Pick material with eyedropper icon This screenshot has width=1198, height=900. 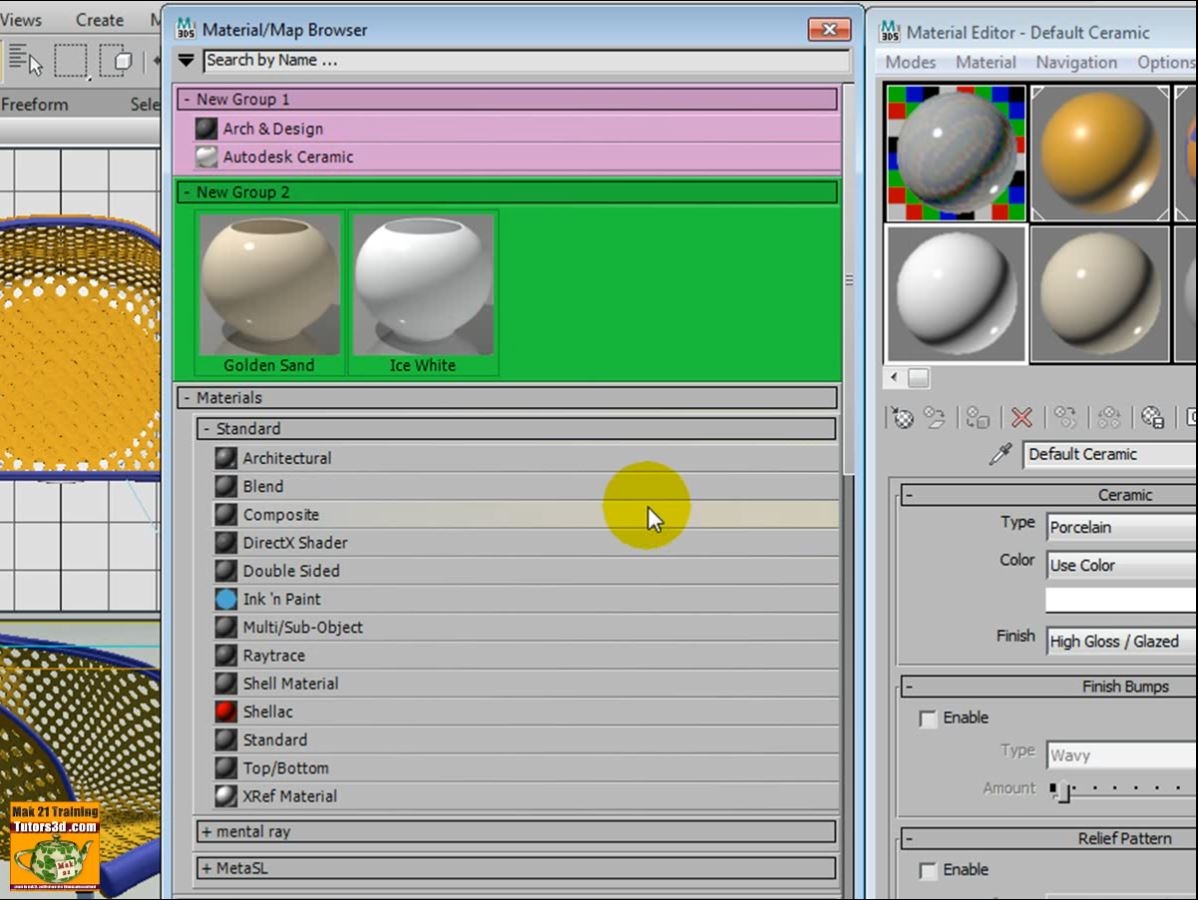tap(1001, 454)
